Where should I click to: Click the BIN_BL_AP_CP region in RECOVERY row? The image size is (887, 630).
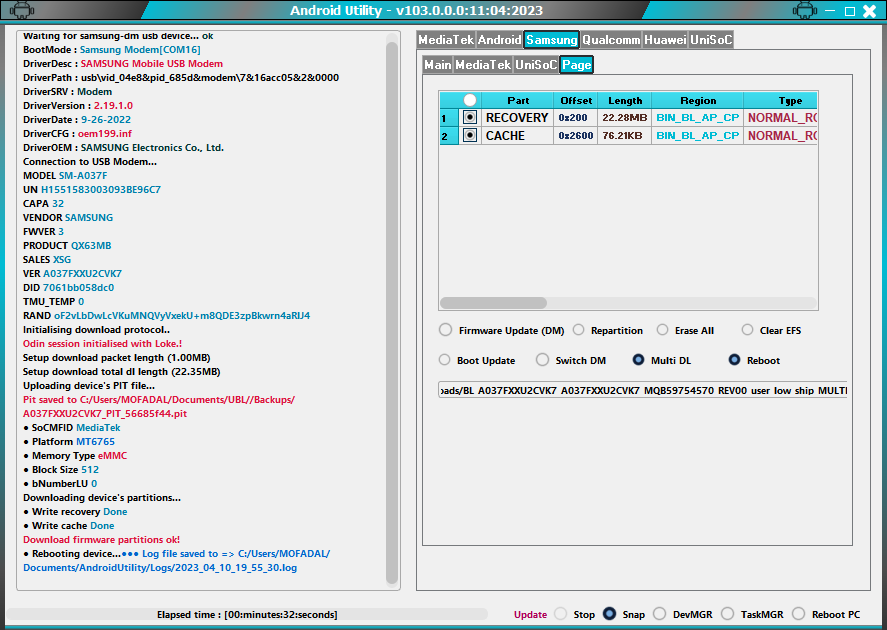698,118
